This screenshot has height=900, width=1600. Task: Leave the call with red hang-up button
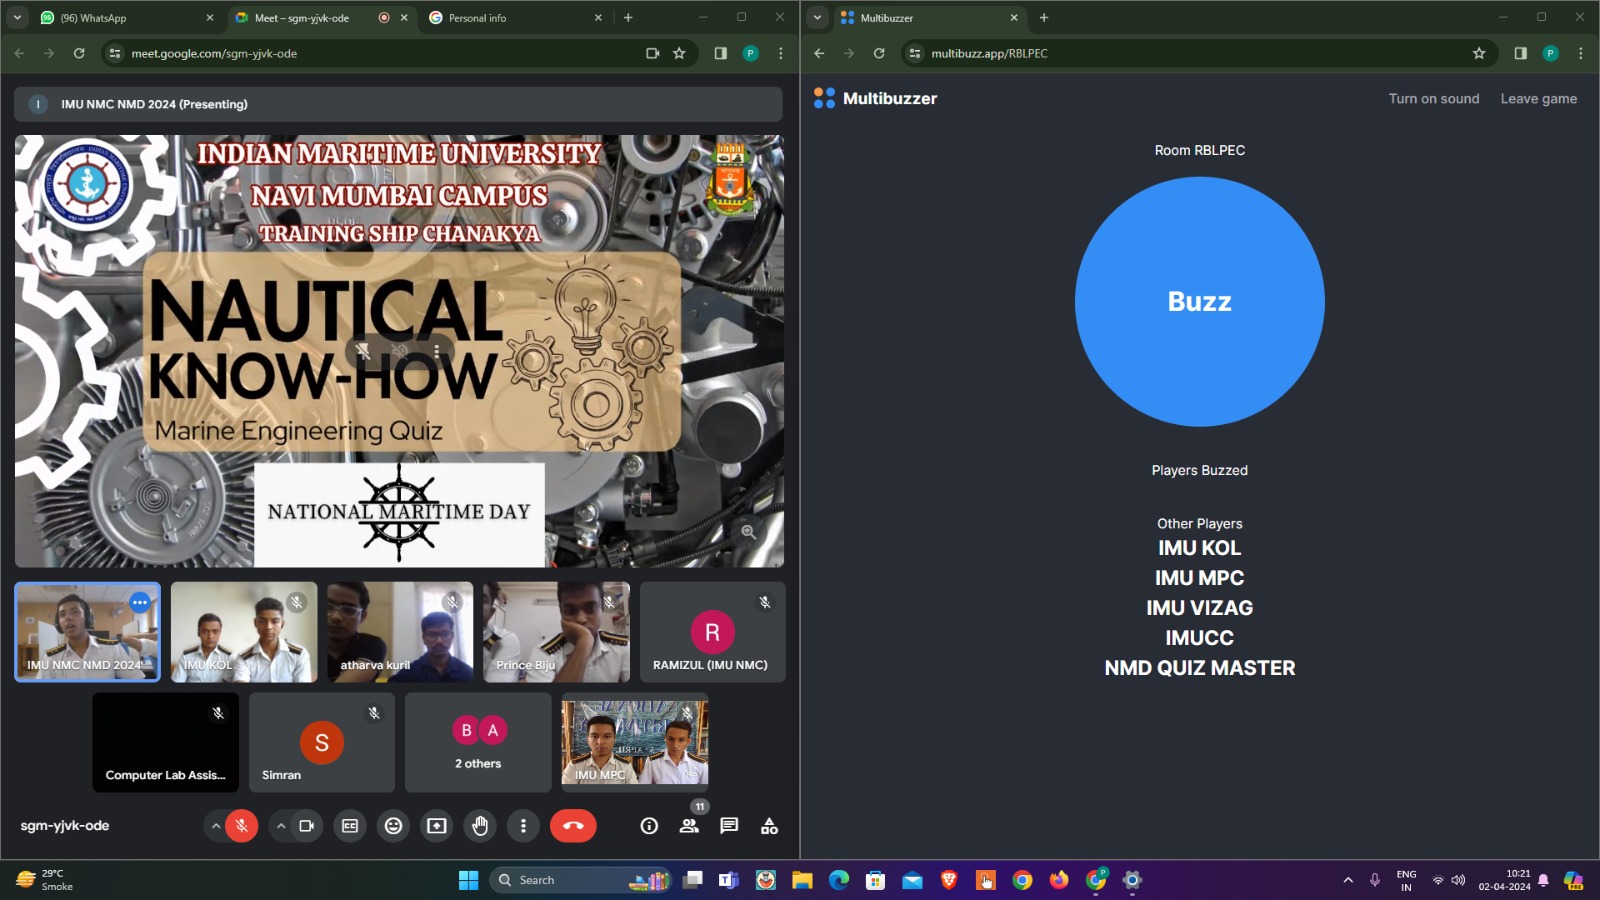(x=573, y=826)
